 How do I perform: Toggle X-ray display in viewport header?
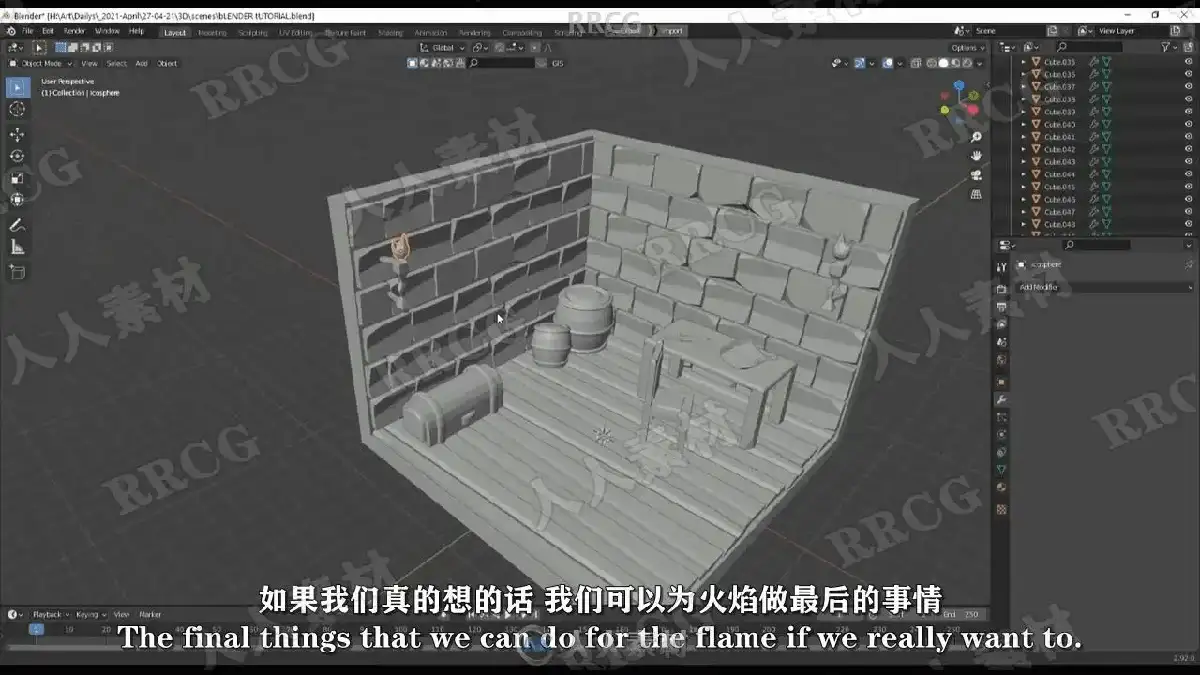[916, 63]
